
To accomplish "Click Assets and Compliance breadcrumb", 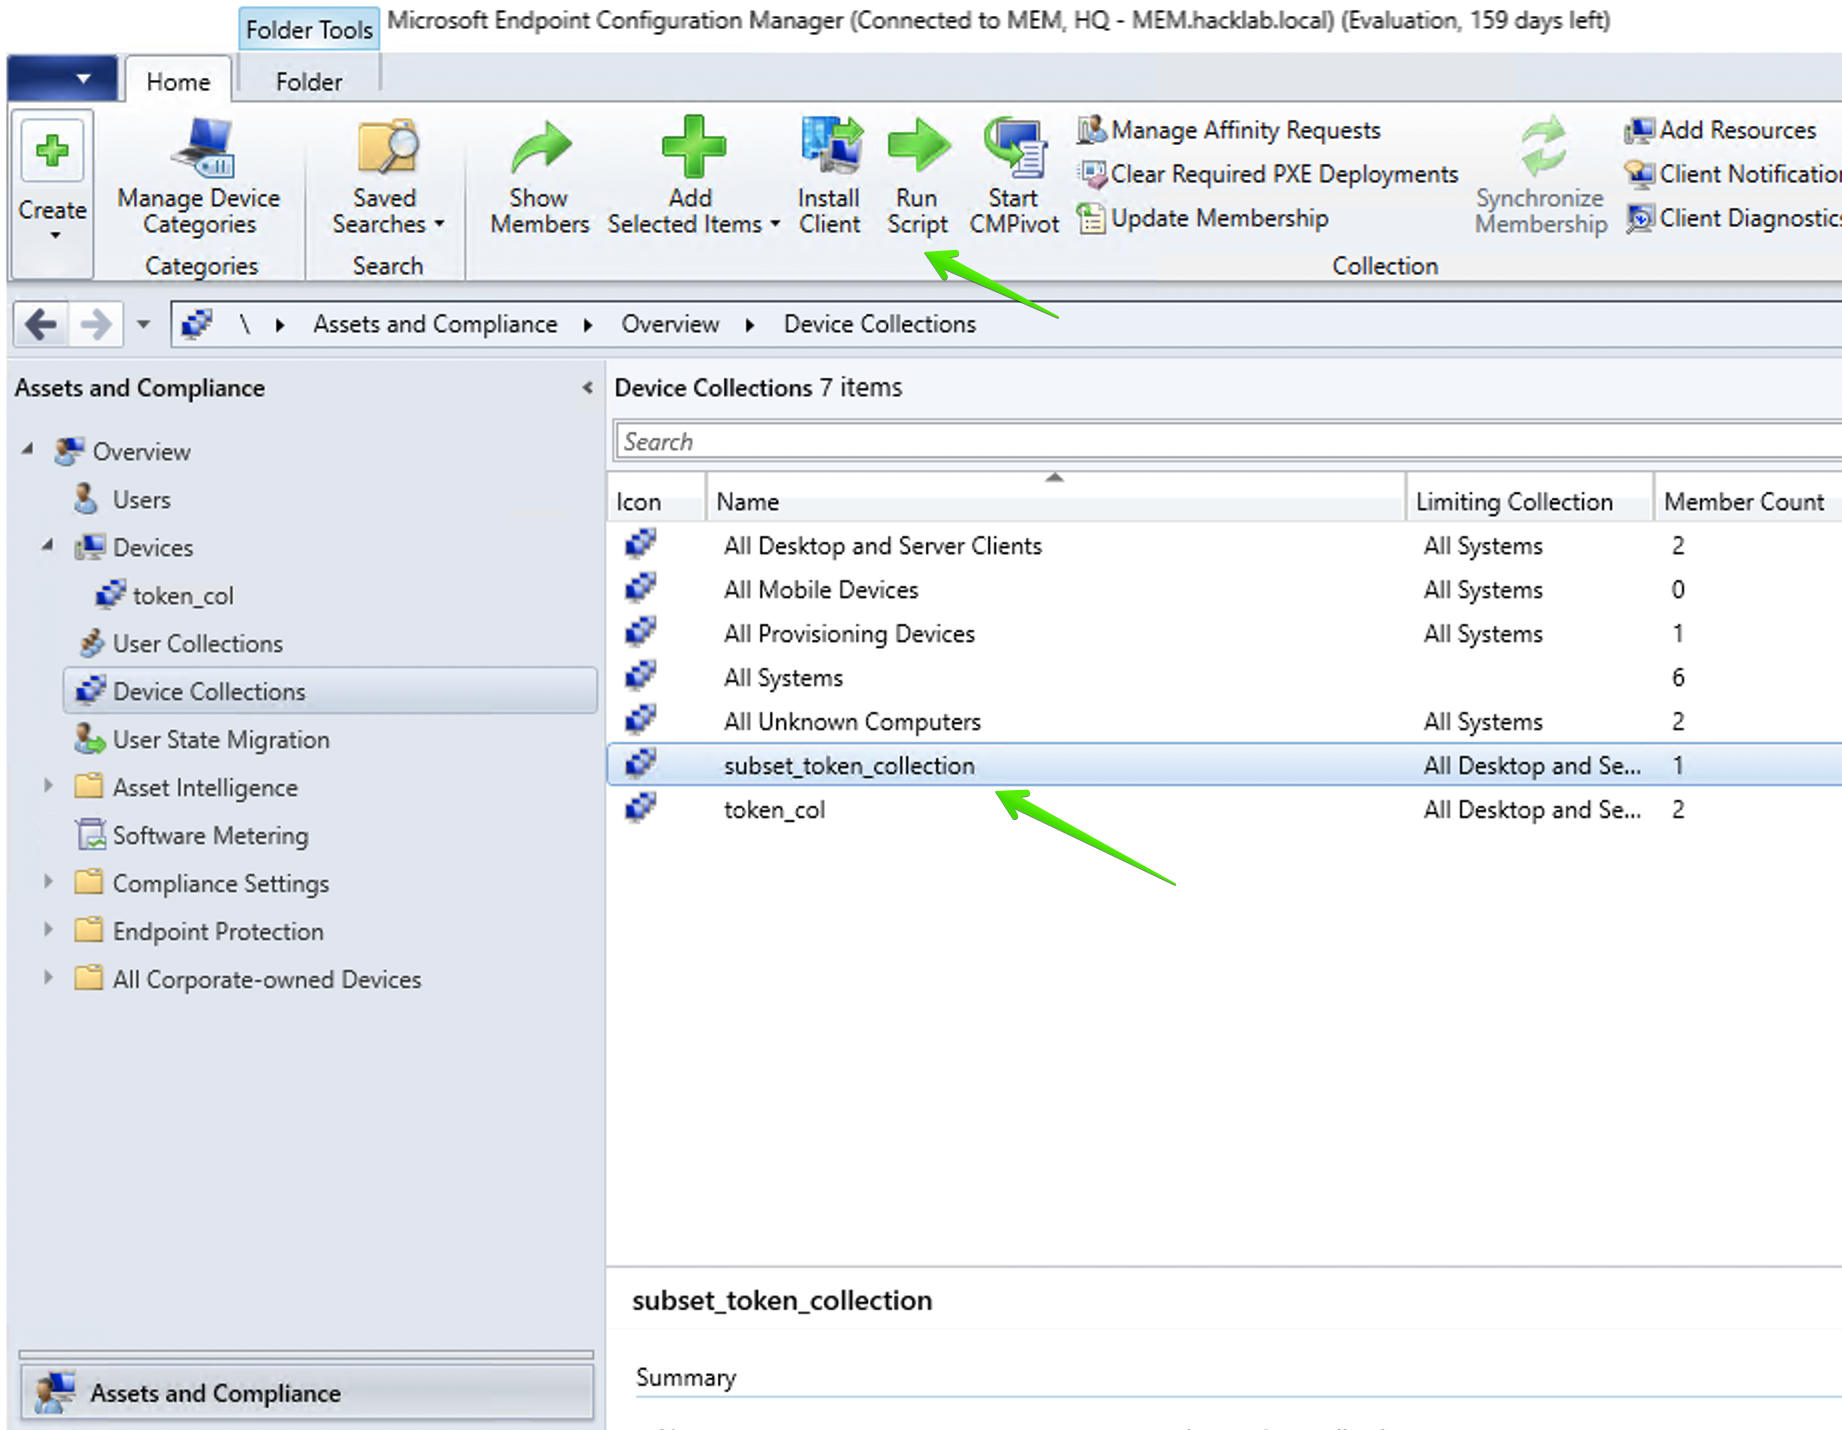I will (435, 324).
